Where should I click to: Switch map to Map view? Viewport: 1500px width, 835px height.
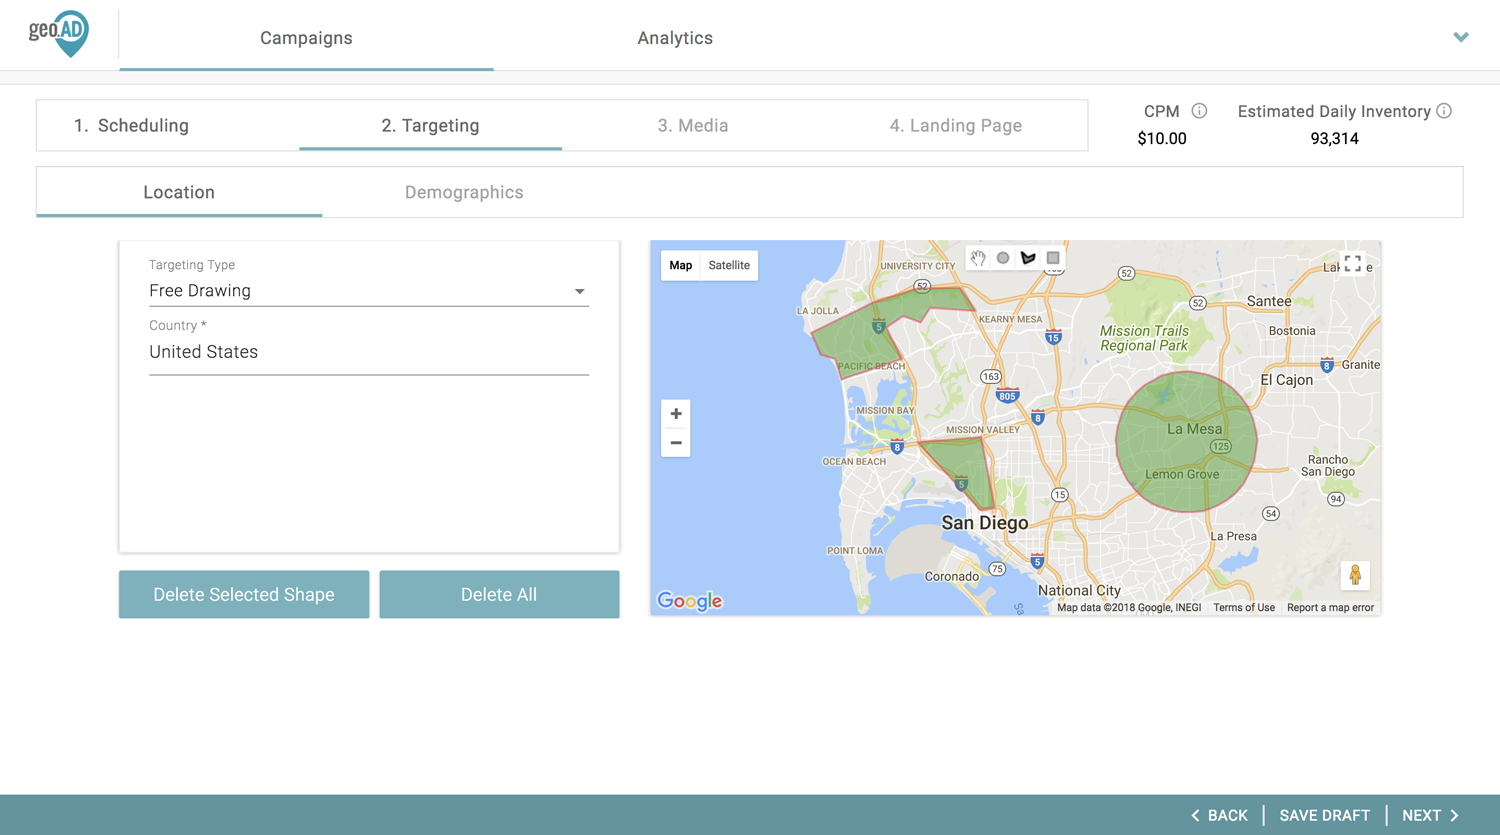click(681, 265)
